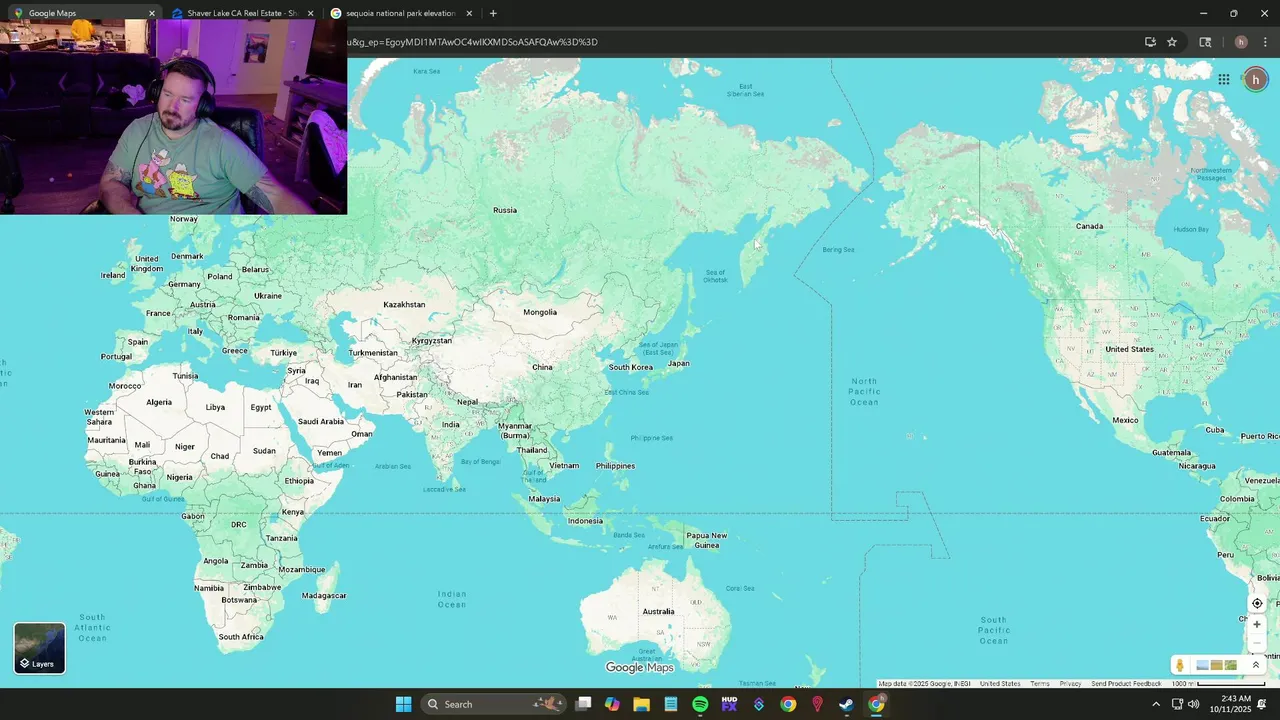Click the Map data ©2025 Google, INEGI text
This screenshot has height=720, width=1280.
point(924,684)
